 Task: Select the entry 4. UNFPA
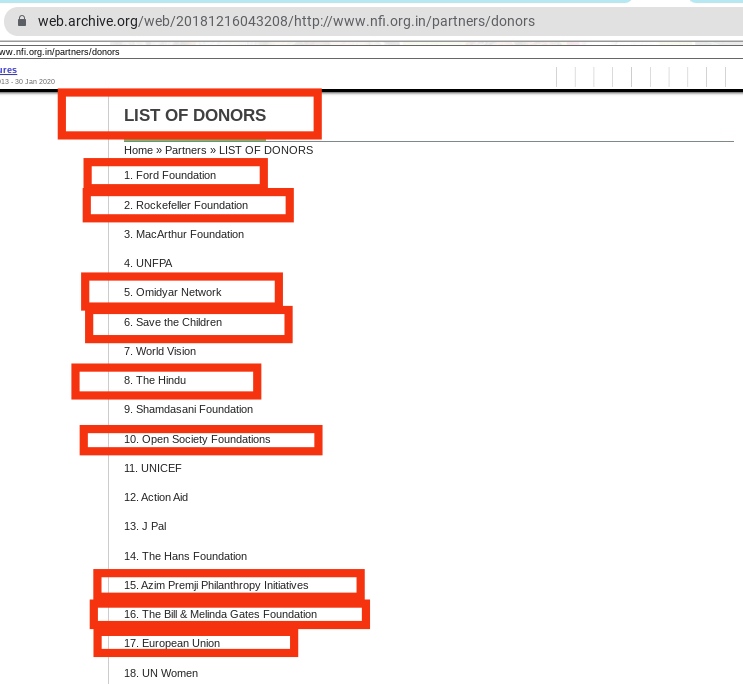coord(148,263)
